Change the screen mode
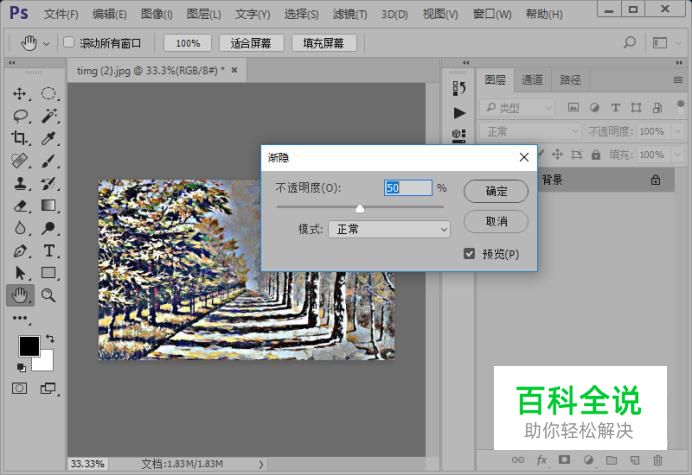The image size is (692, 475). (48, 388)
